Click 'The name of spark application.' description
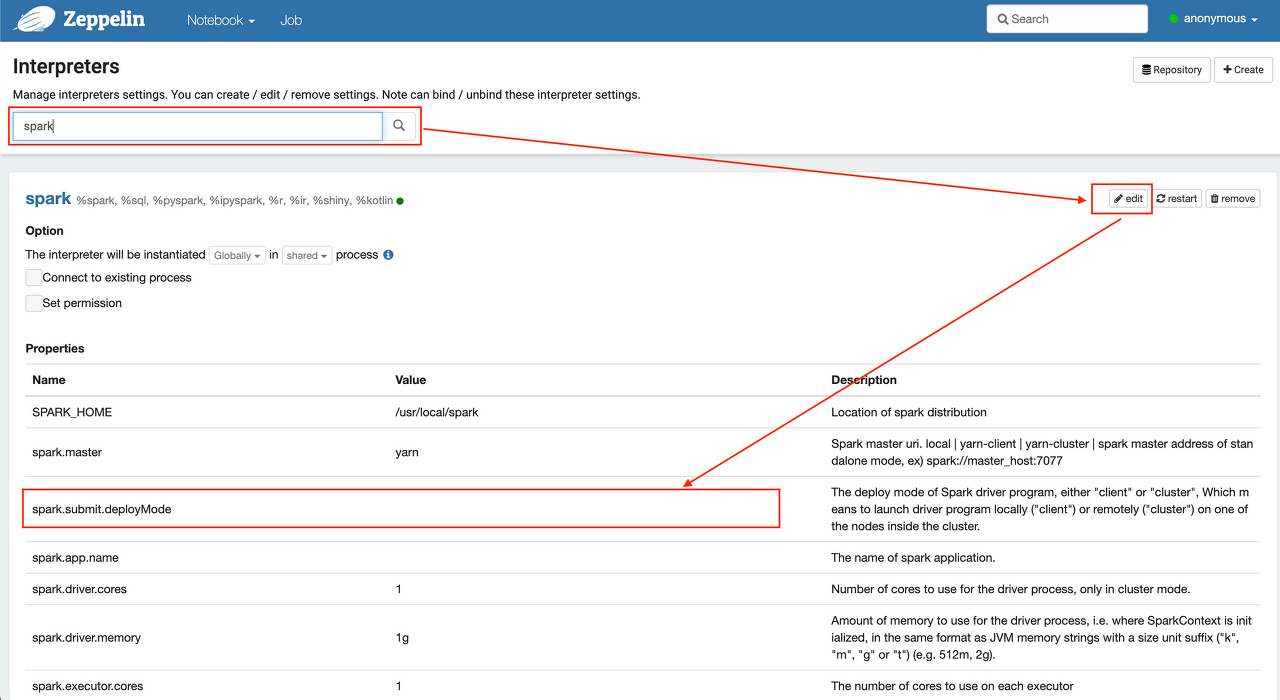 (x=913, y=557)
